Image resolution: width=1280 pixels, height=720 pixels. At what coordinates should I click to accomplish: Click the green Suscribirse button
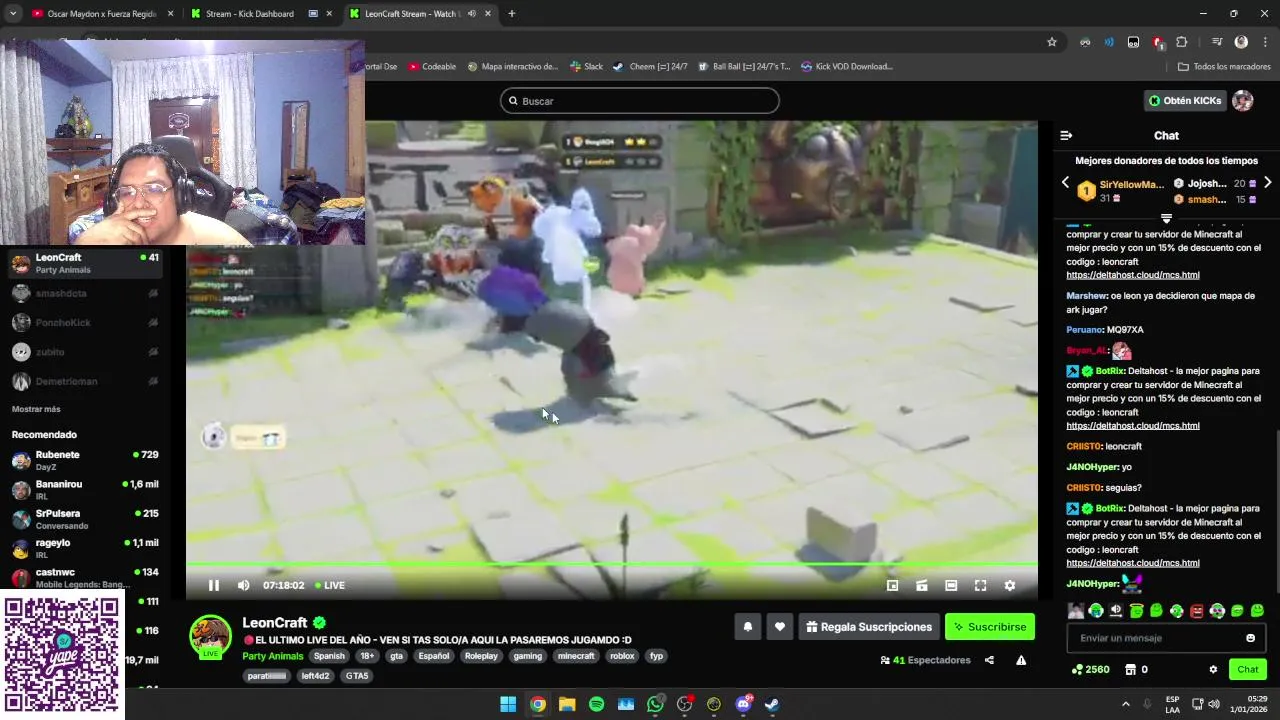[x=990, y=627]
